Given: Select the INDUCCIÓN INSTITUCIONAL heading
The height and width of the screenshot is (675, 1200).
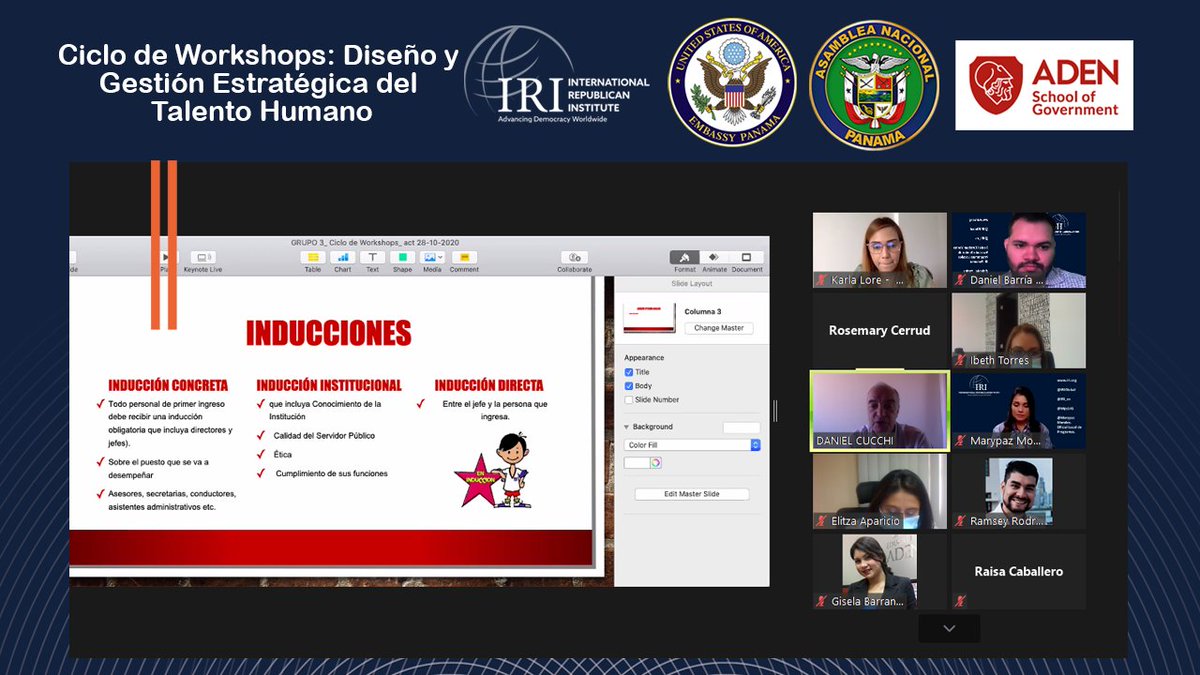Looking at the screenshot, I should (x=329, y=385).
